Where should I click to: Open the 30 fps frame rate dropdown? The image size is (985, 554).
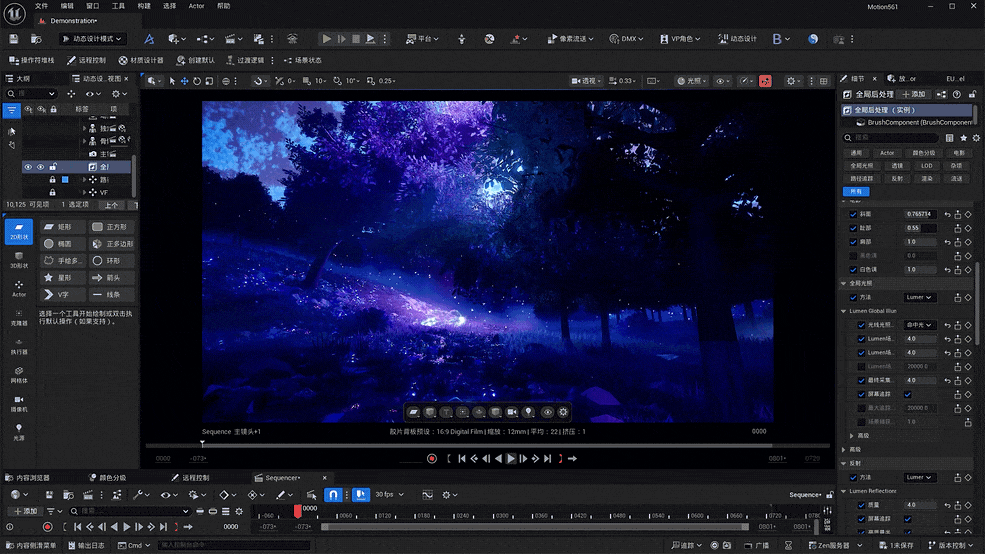click(389, 495)
